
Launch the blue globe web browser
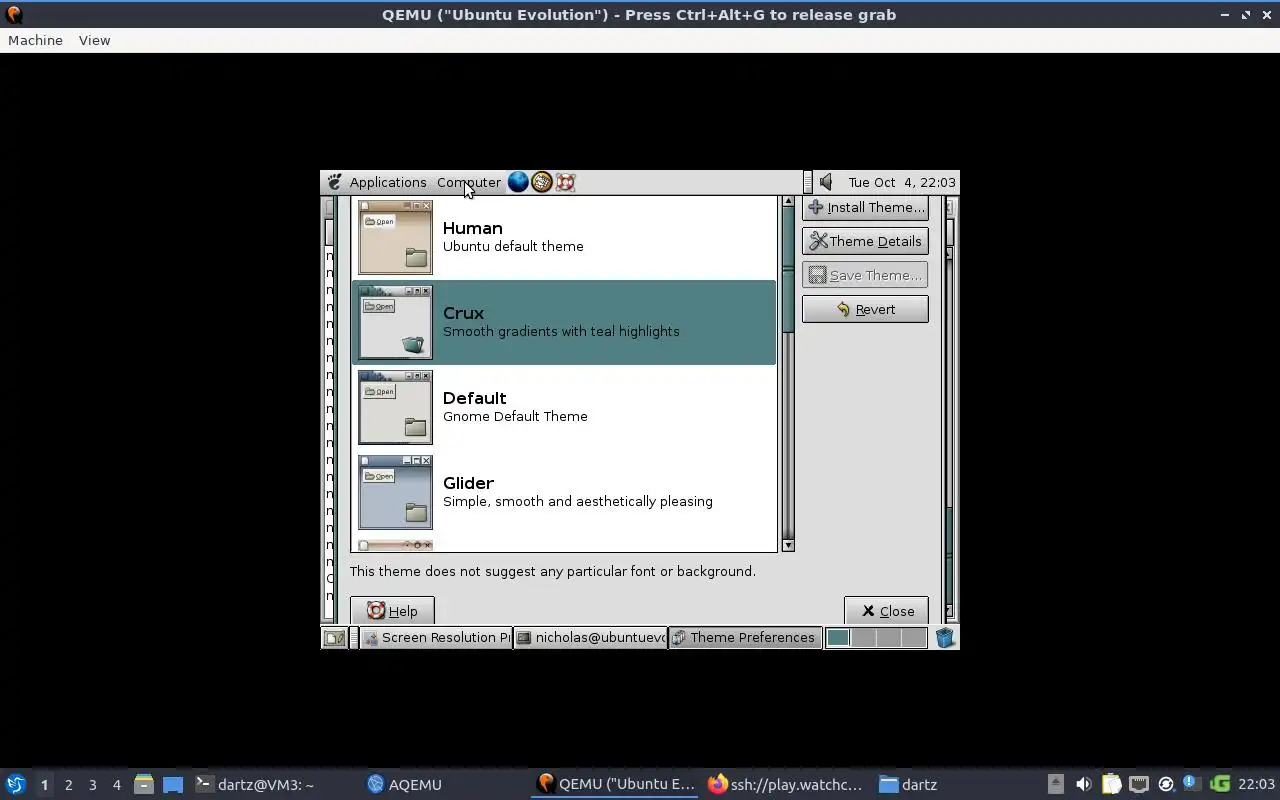click(518, 182)
